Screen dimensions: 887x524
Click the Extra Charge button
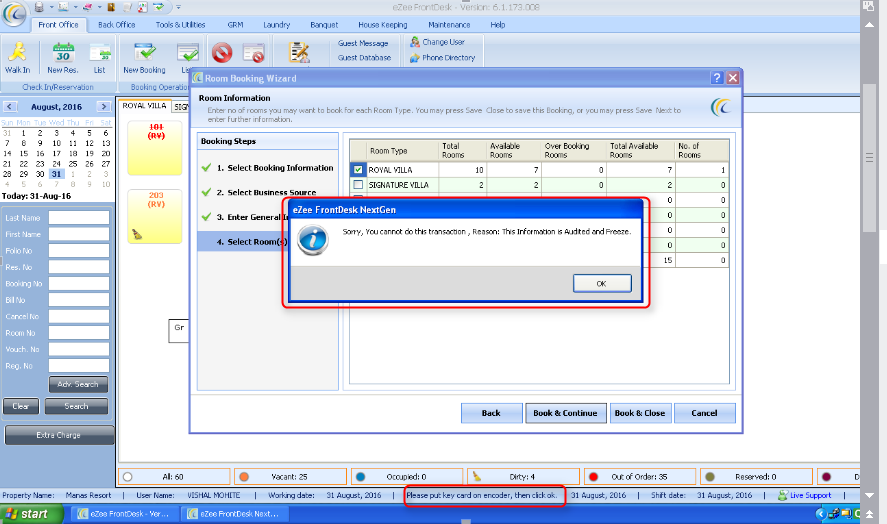pos(59,435)
